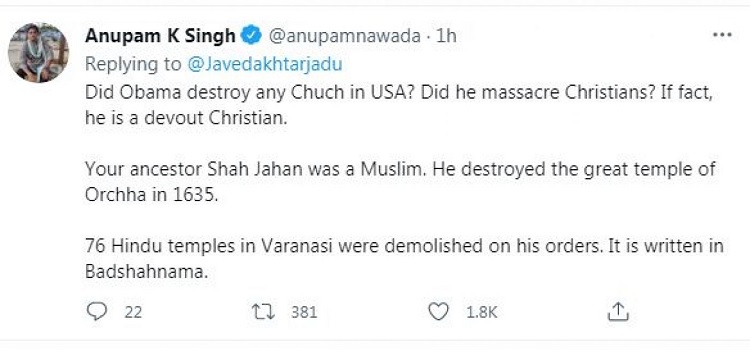The image size is (750, 360).
Task: Click the 'Replying to' label text
Action: point(133,64)
